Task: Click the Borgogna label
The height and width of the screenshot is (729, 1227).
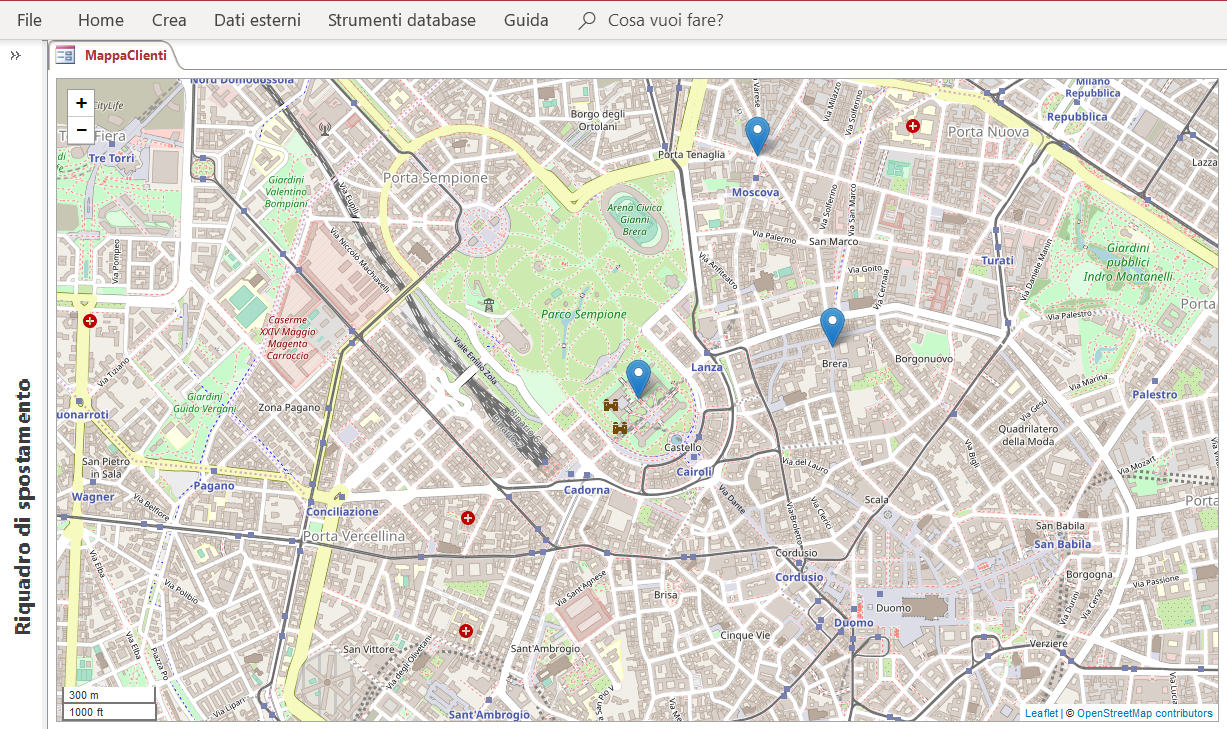Action: [x=1090, y=575]
